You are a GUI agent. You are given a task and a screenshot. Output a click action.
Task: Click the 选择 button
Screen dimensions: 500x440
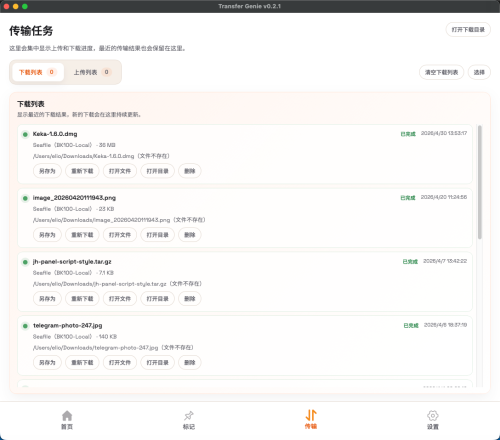(479, 72)
